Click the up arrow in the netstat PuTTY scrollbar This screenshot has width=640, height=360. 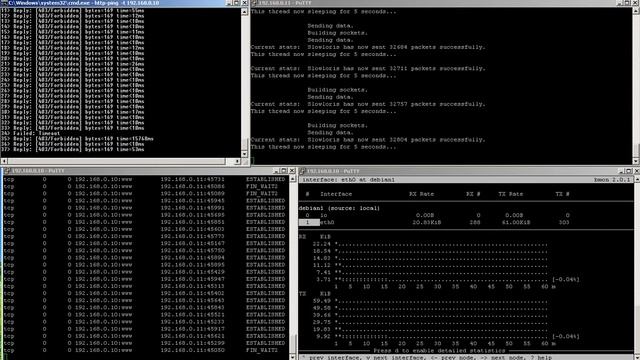coord(292,179)
